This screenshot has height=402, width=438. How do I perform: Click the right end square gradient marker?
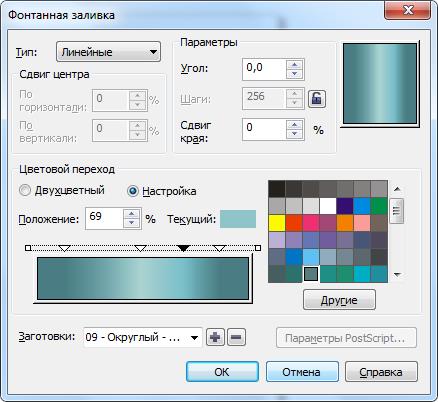[257, 248]
